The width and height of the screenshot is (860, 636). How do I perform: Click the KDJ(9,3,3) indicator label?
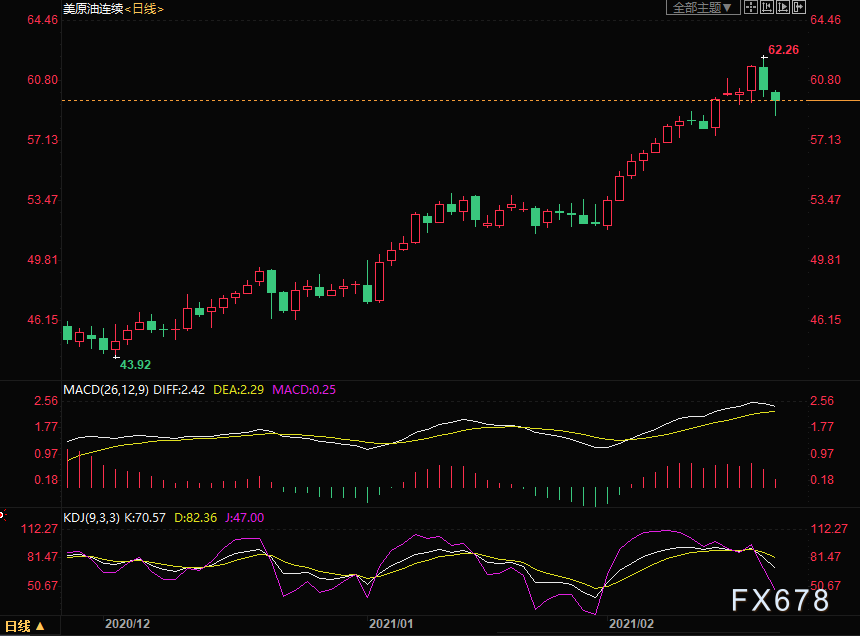point(91,518)
